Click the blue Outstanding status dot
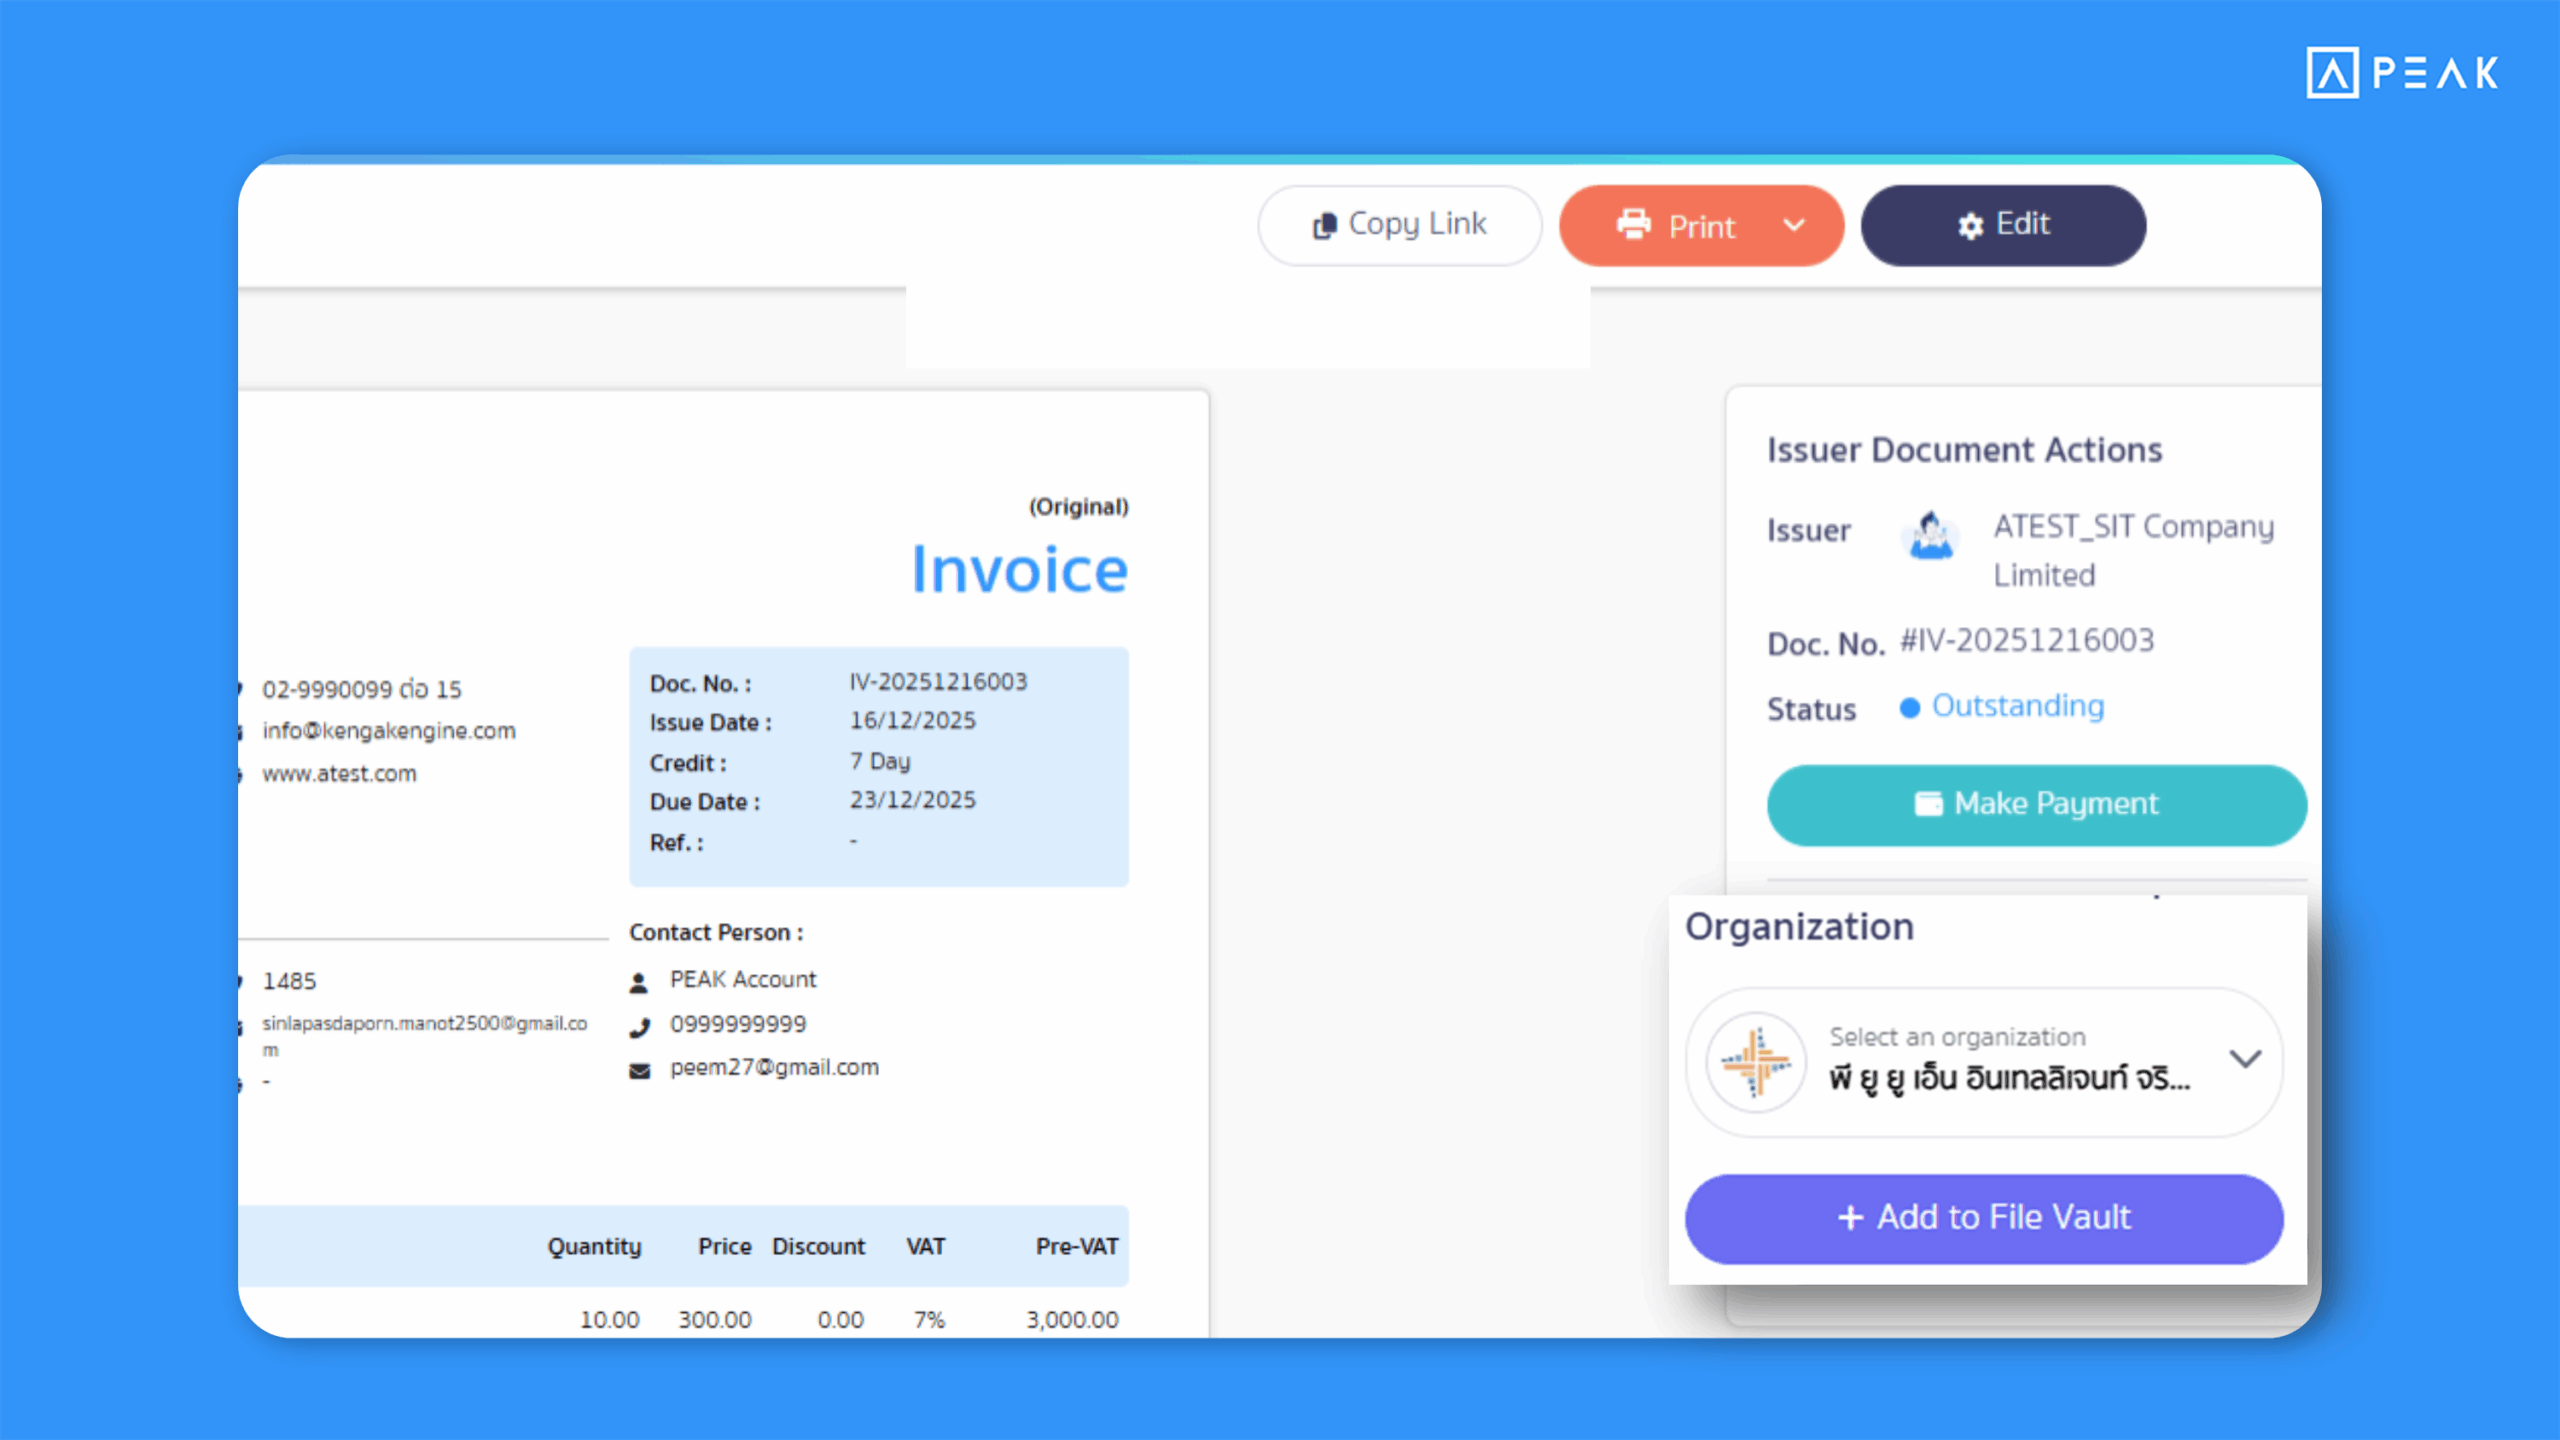Screen dimensions: 2560x1440 1911,707
